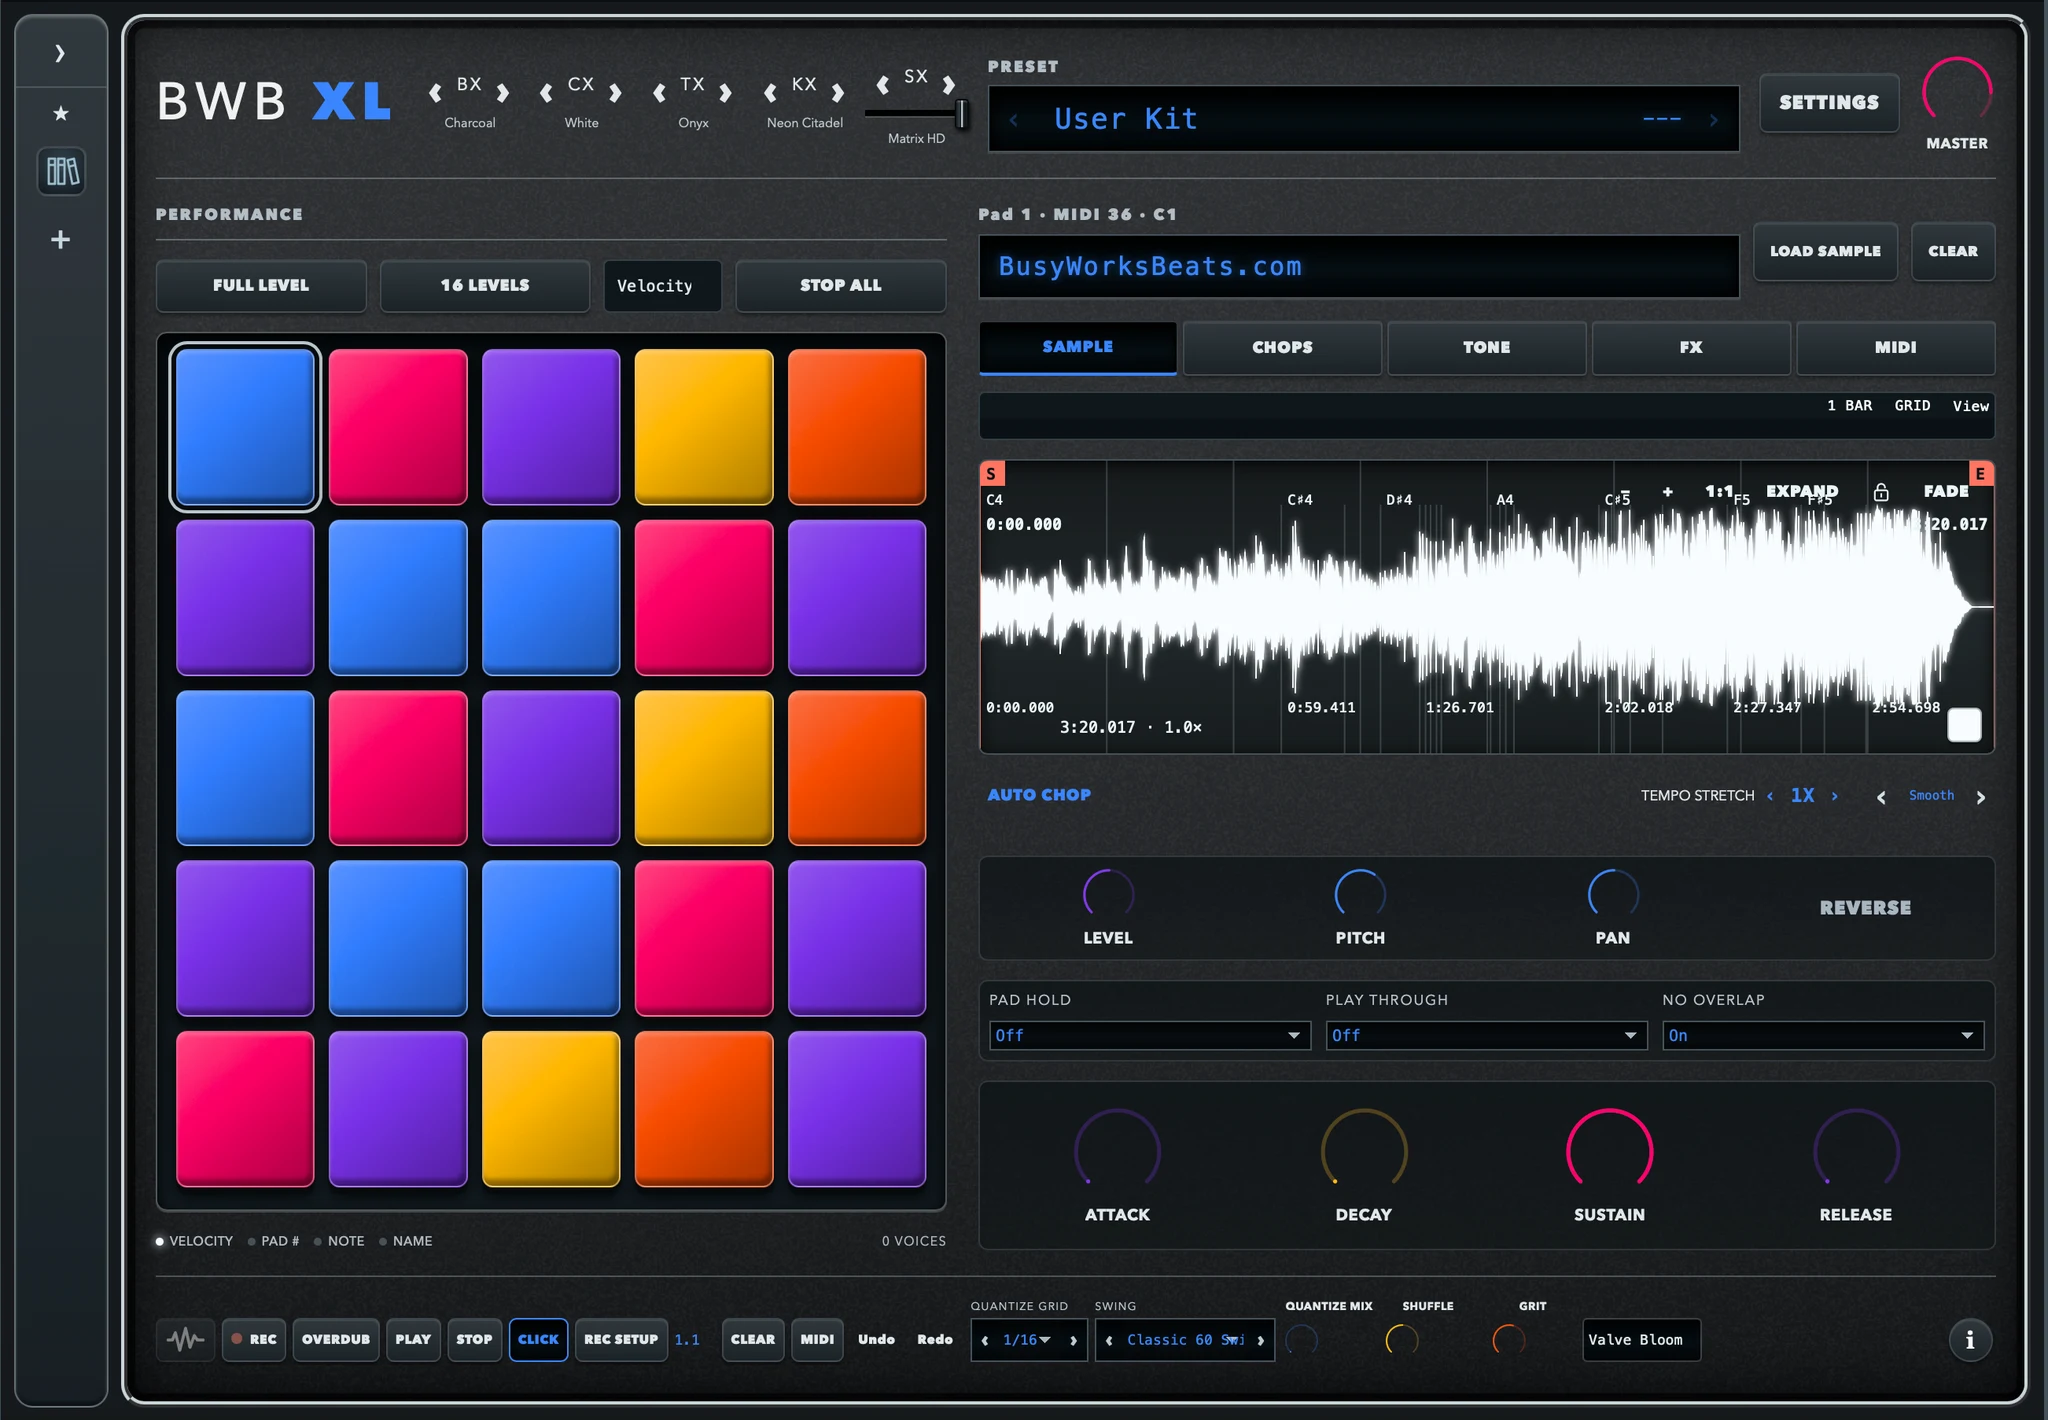2048x1420 pixels.
Task: Toggle REVERSE for the sample
Action: (1865, 908)
